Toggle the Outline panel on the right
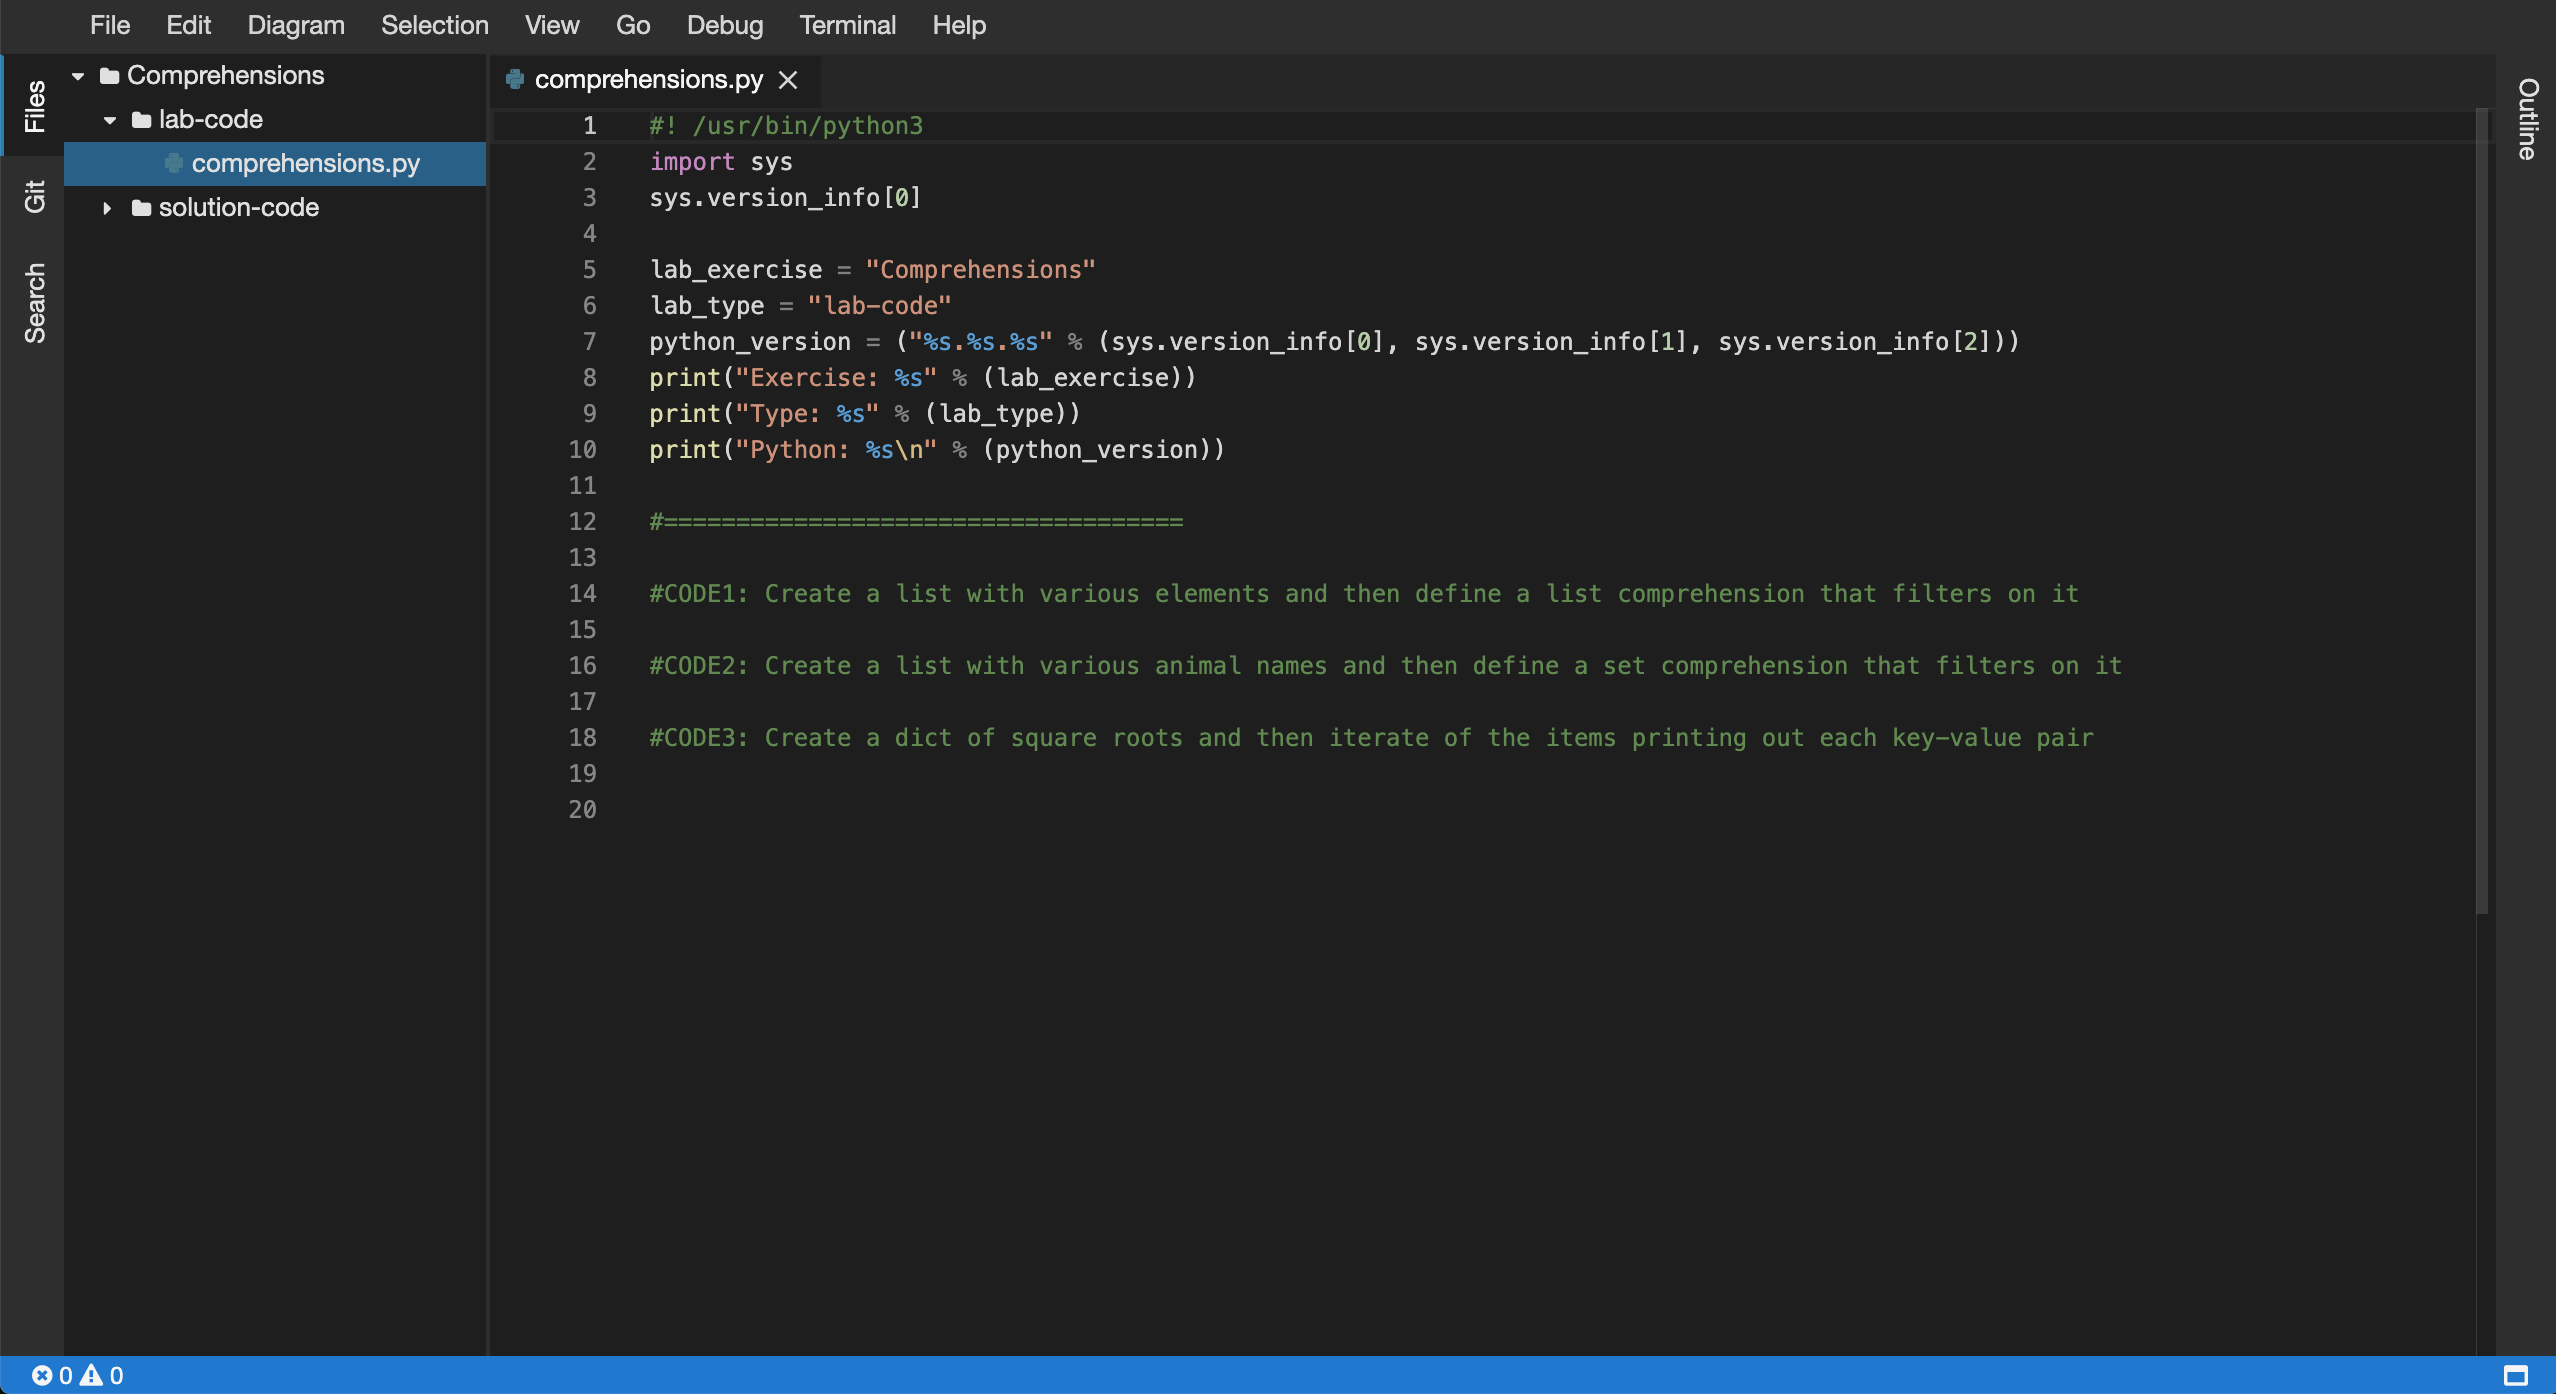2556x1394 pixels. (2527, 118)
